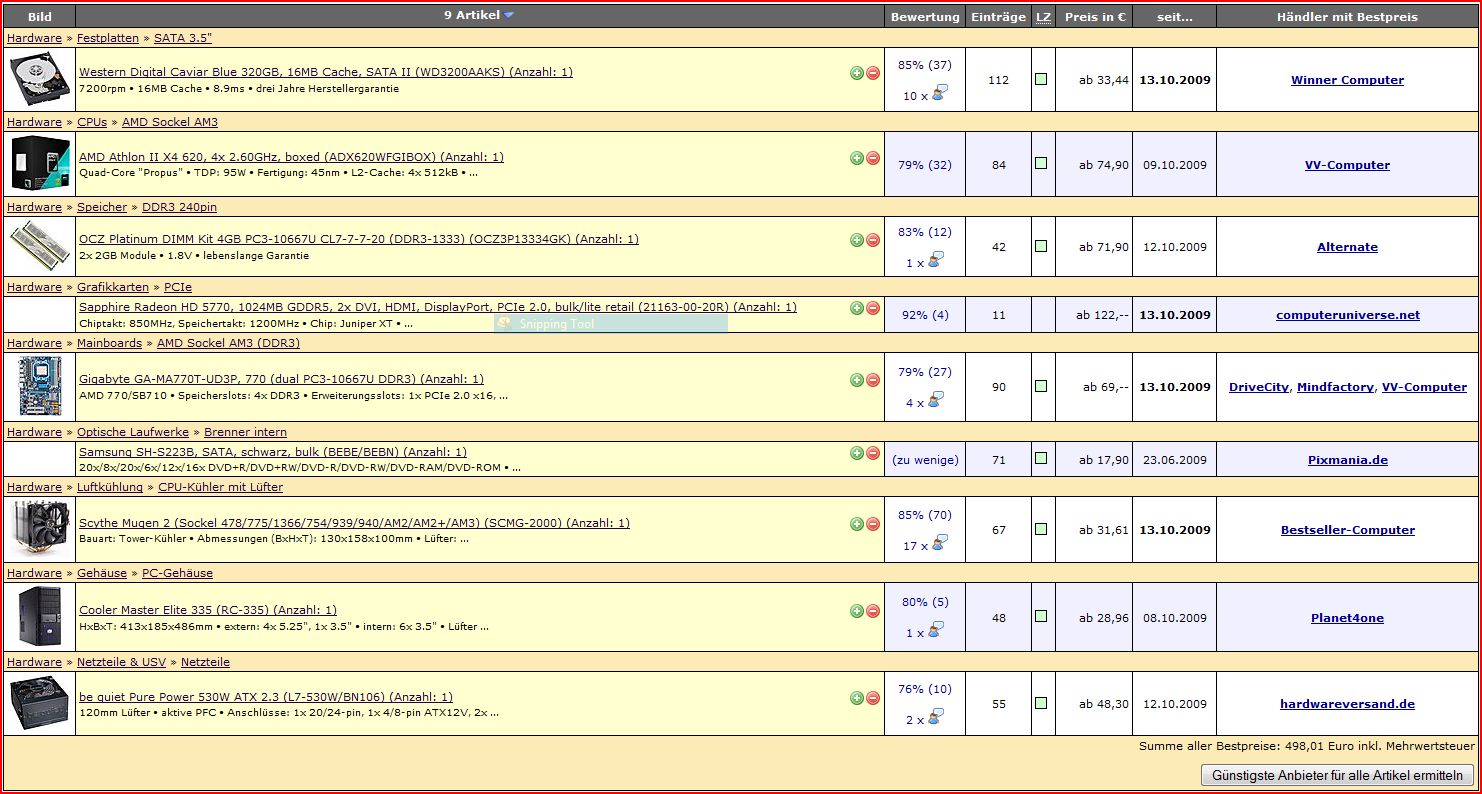Increase quantity of be quiet Pure Power
This screenshot has width=1482, height=794.
(857, 698)
